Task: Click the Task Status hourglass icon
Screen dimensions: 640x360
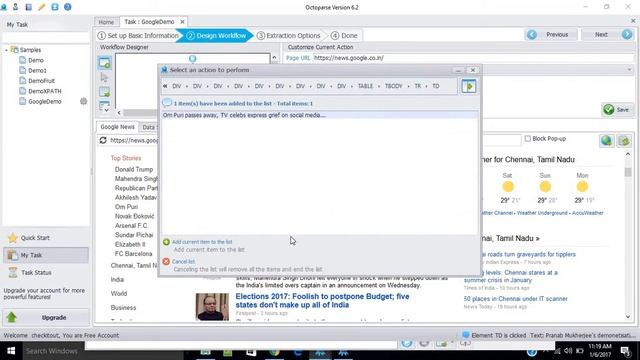Action: tap(13, 272)
